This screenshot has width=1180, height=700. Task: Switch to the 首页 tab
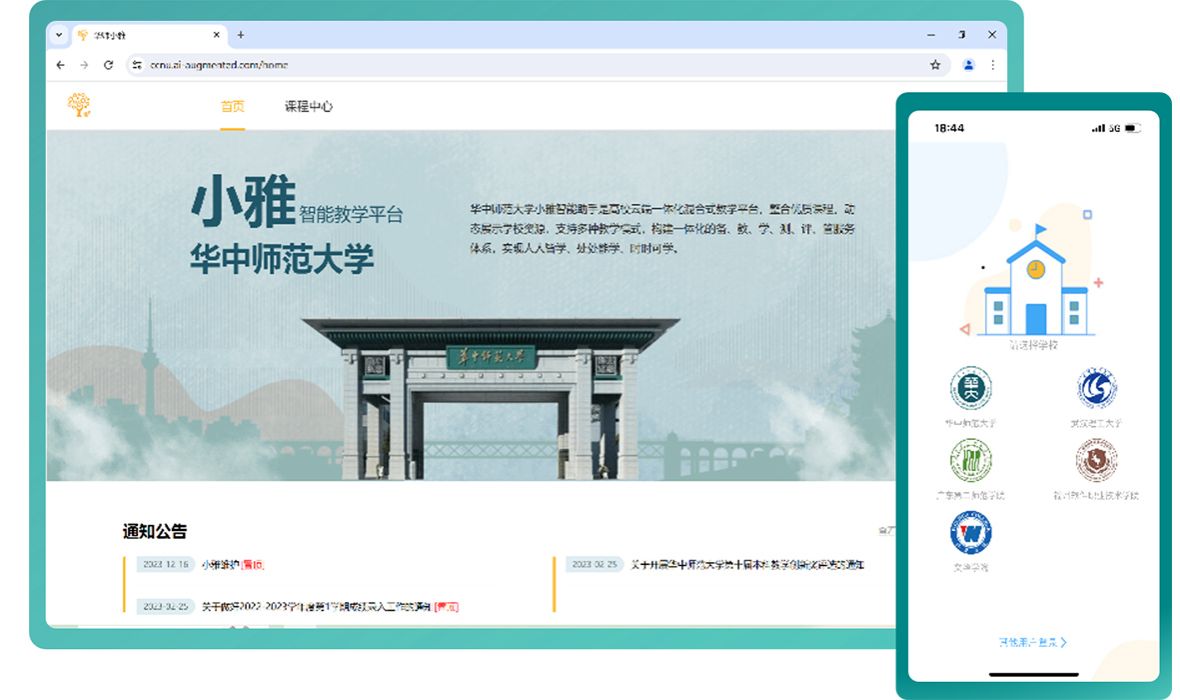[x=232, y=106]
